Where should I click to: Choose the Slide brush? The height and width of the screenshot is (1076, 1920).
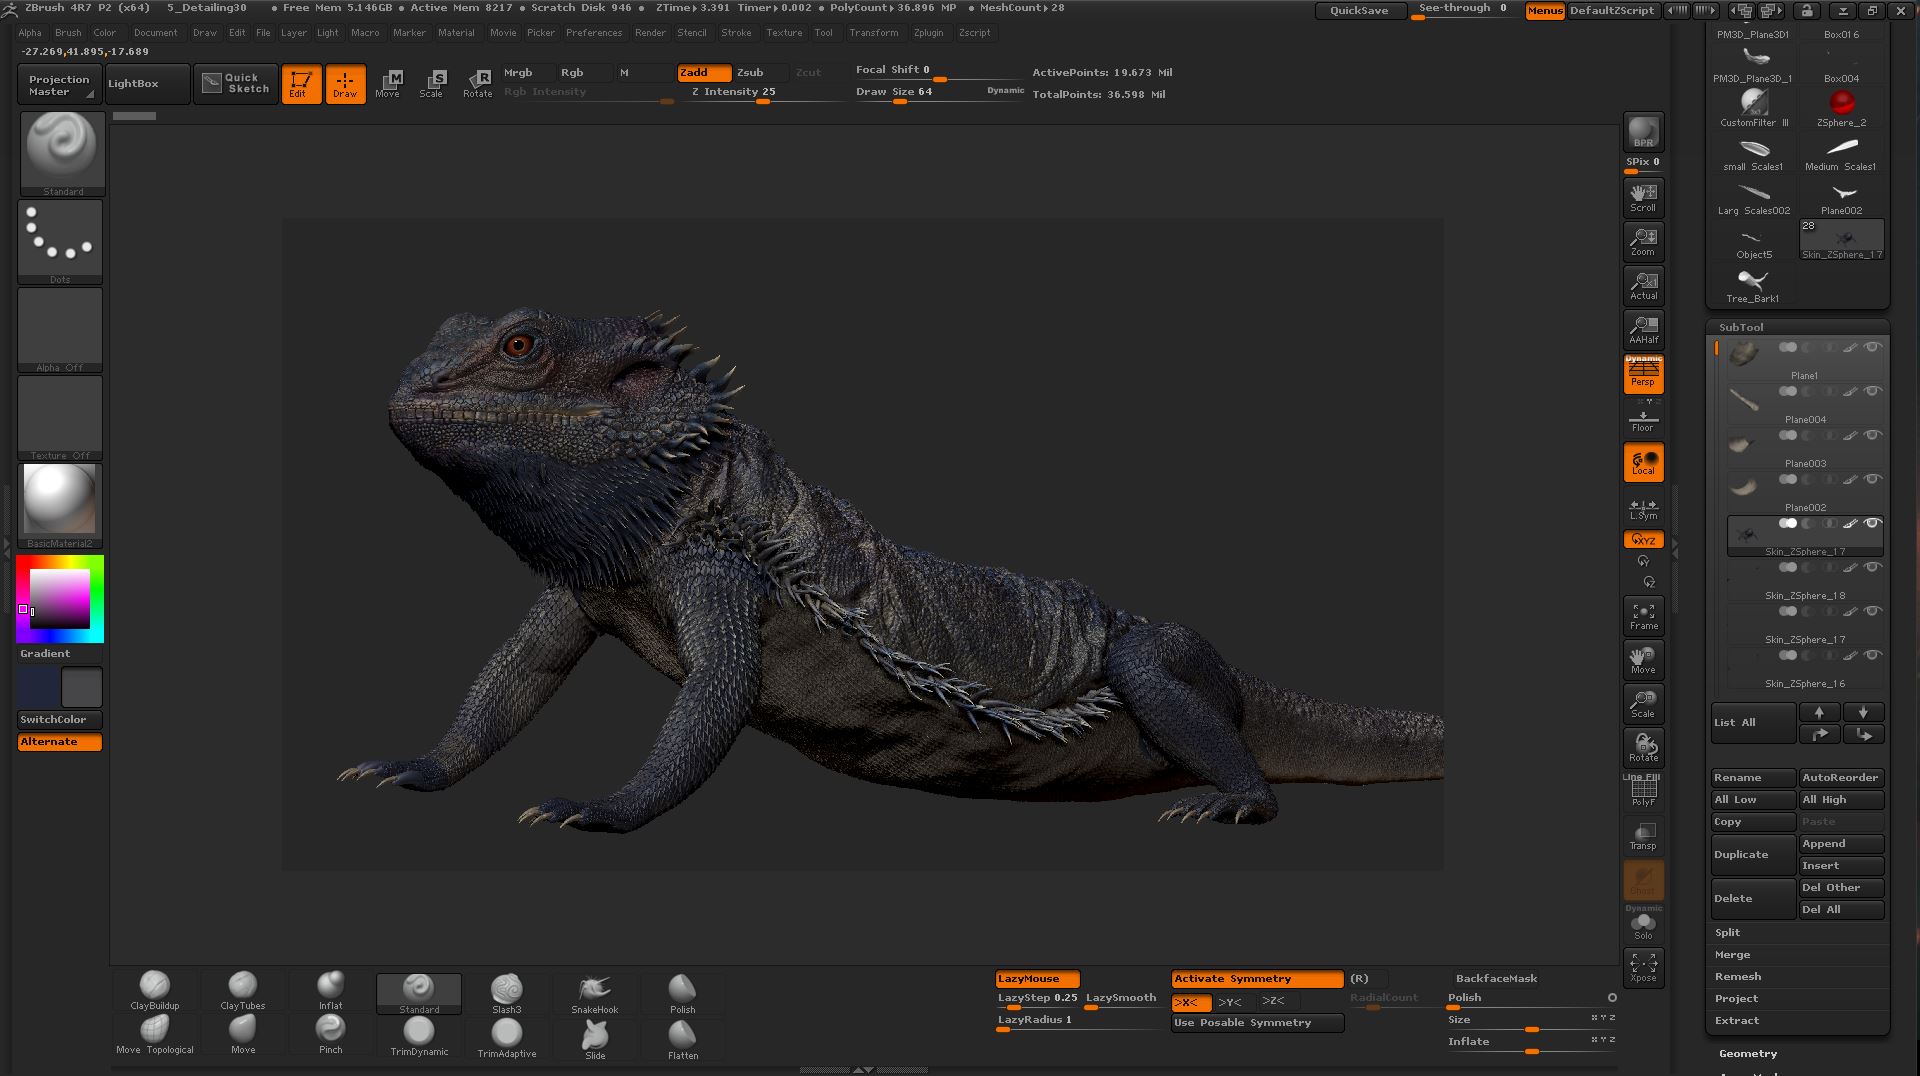[x=594, y=1040]
